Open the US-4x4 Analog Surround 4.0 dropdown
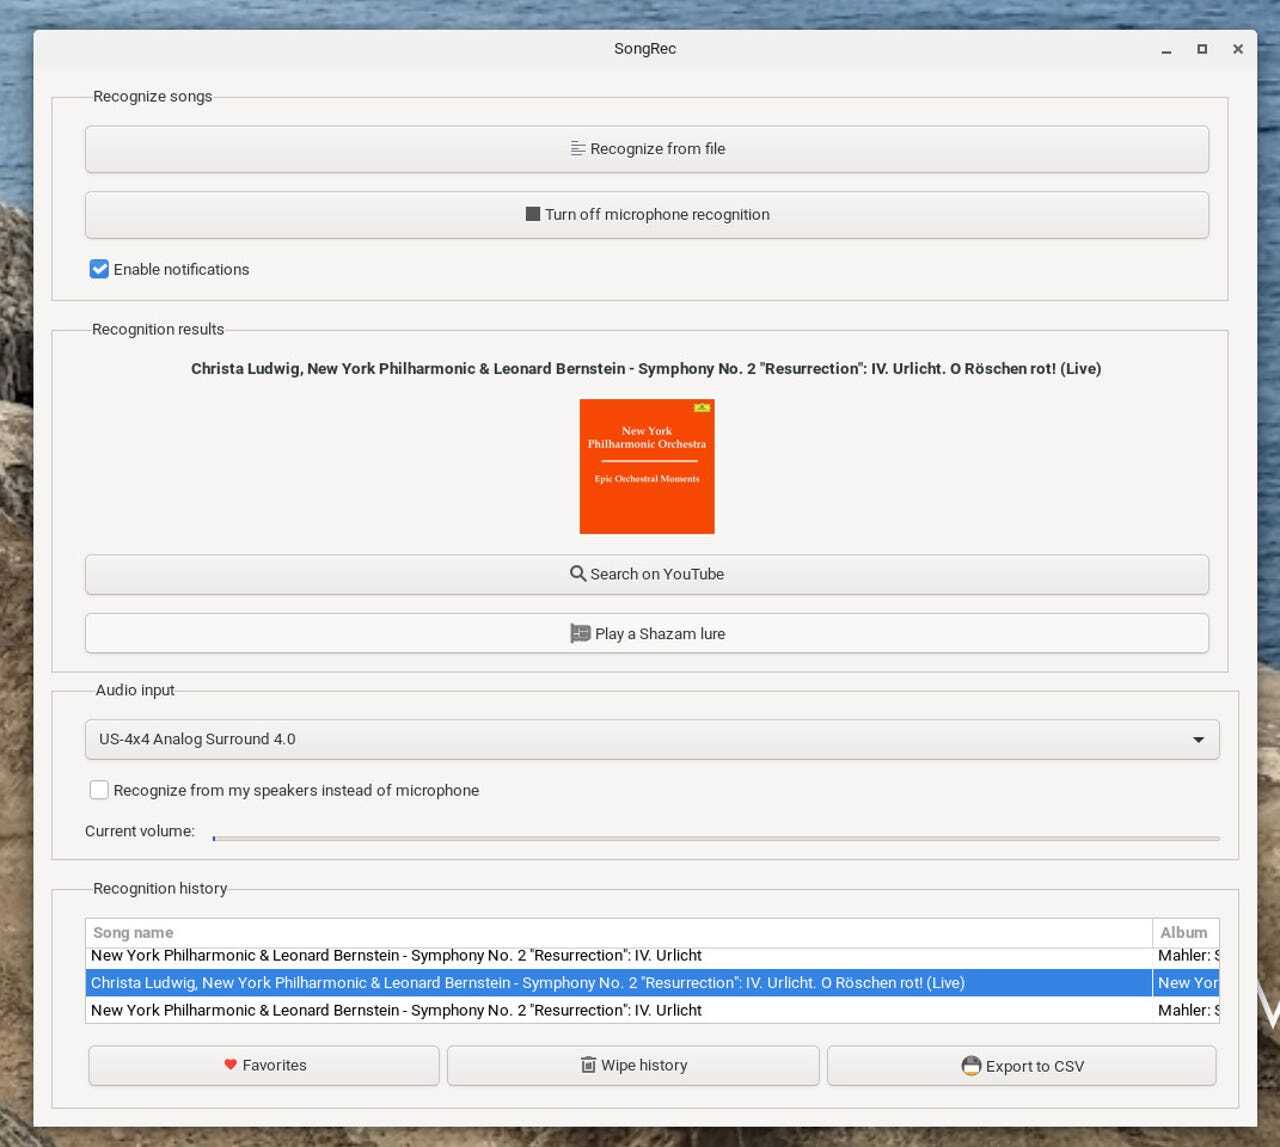The image size is (1280, 1147). click(652, 739)
